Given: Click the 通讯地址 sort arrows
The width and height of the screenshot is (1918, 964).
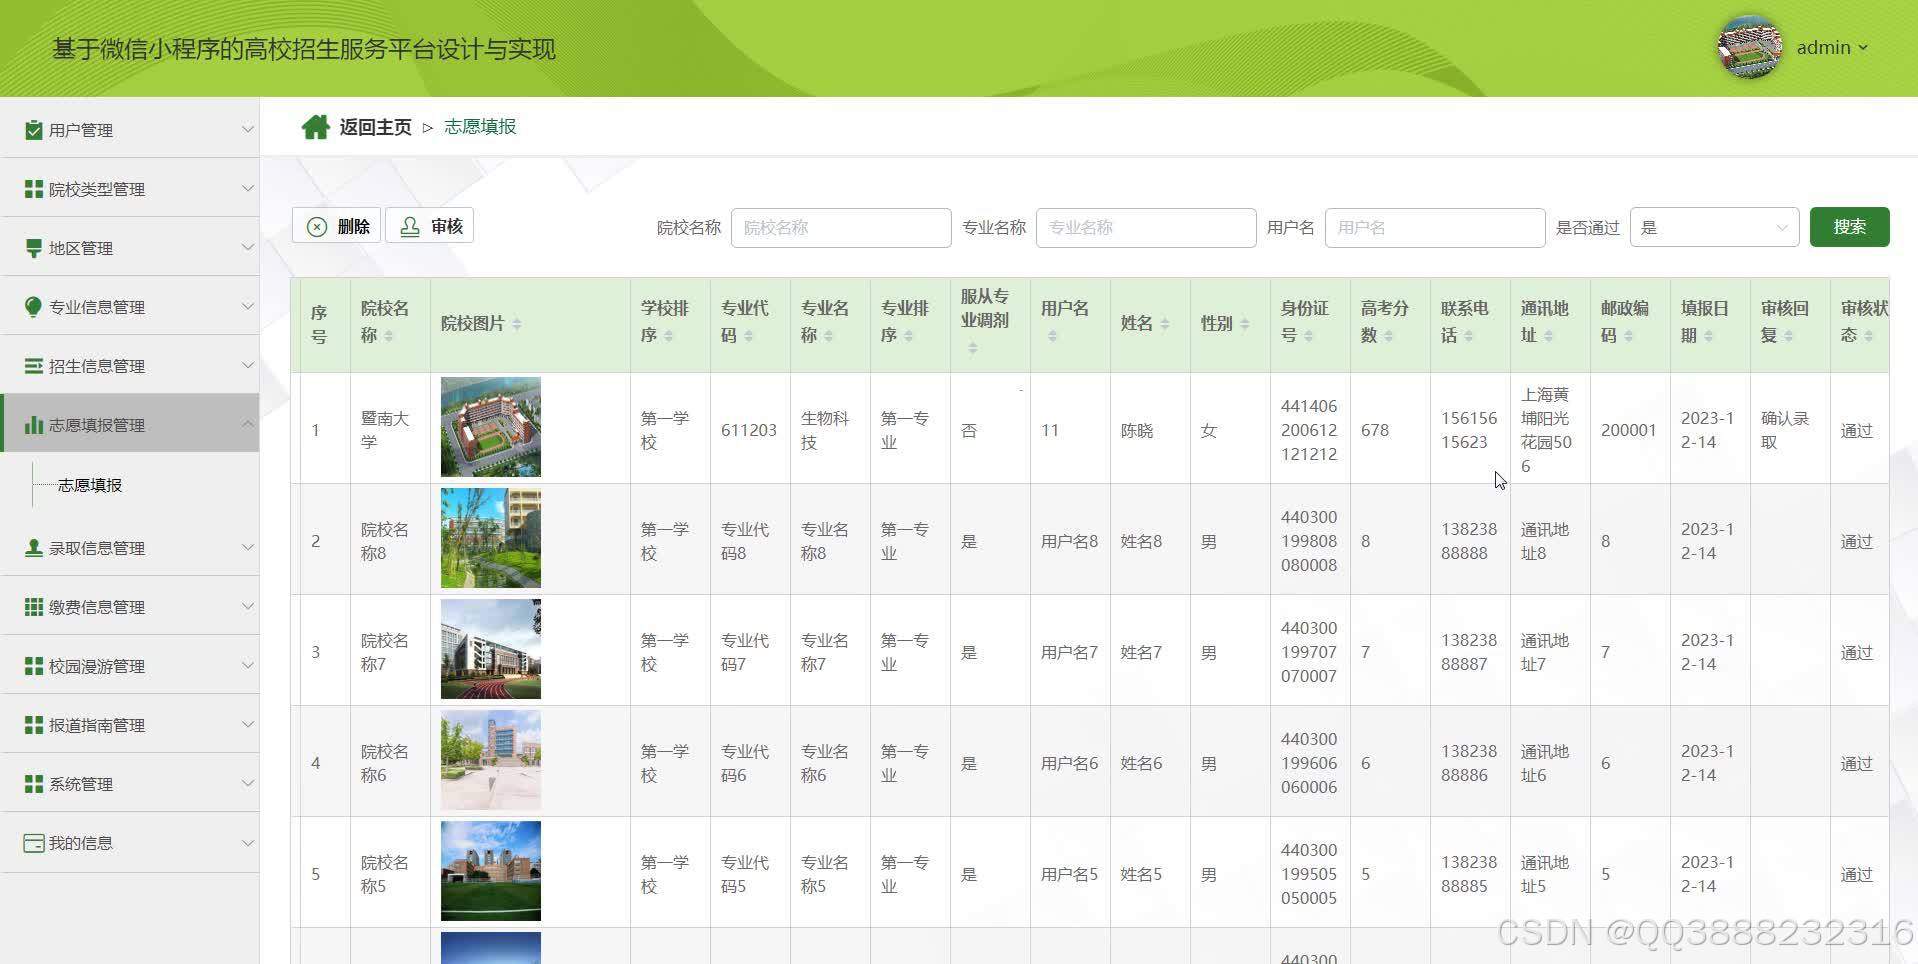Looking at the screenshot, I should [1548, 336].
